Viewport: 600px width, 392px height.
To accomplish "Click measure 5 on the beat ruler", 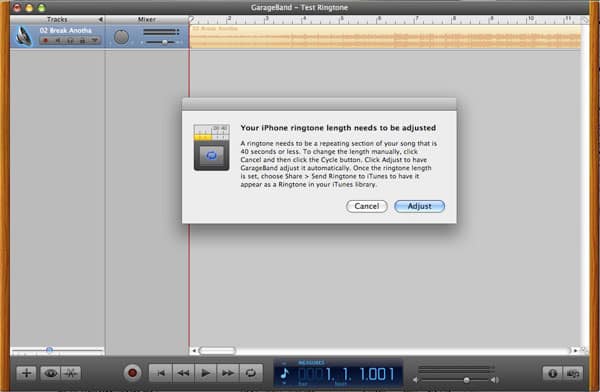I will pyautogui.click(x=341, y=19).
